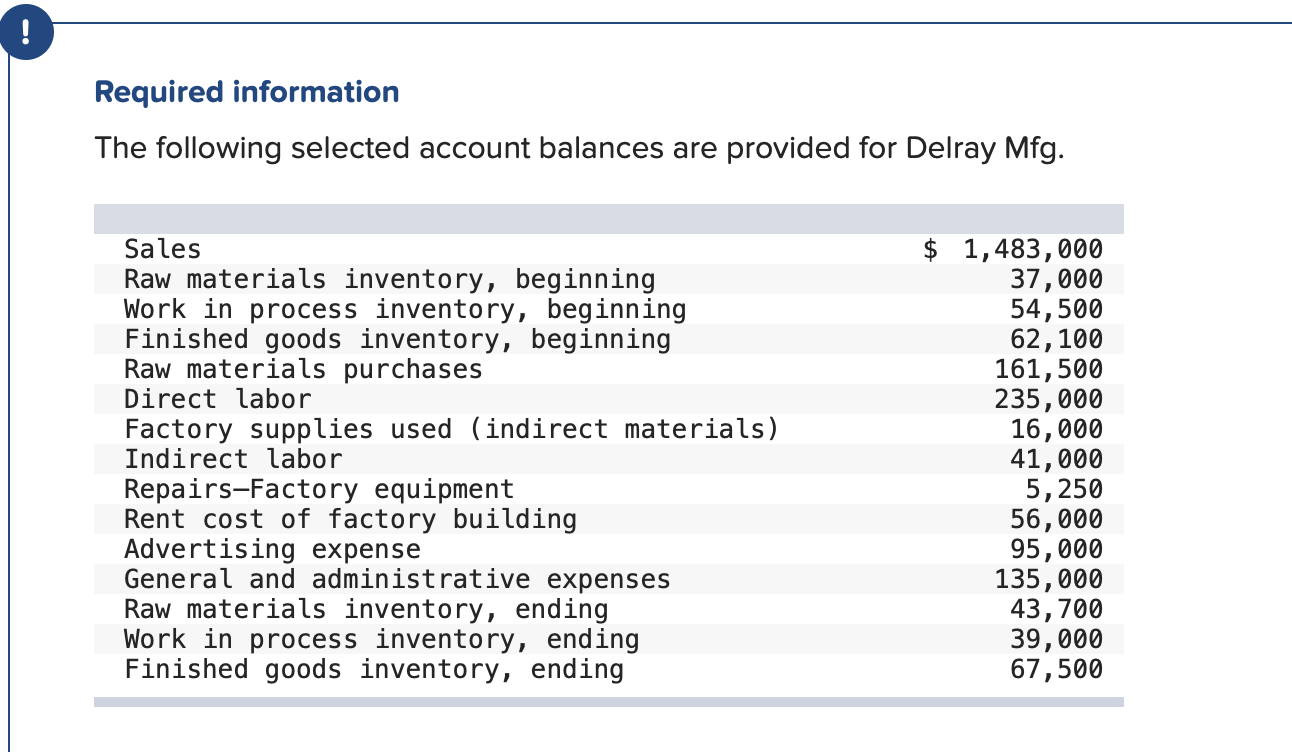Viewport: 1292px width, 752px height.
Task: Select the 'Required information' heading
Action: (x=247, y=92)
